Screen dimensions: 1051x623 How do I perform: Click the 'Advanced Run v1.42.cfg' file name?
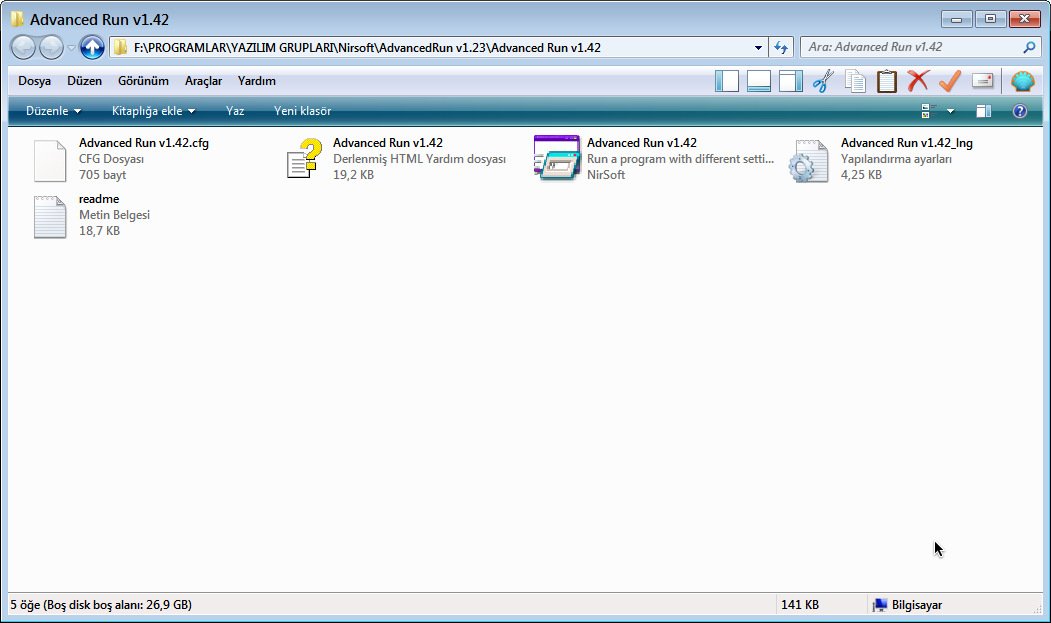(x=143, y=143)
